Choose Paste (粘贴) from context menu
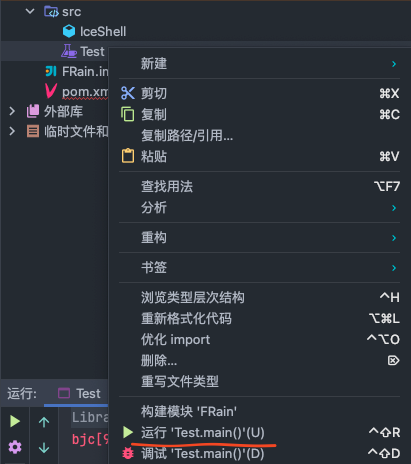The width and height of the screenshot is (411, 464). (x=259, y=156)
